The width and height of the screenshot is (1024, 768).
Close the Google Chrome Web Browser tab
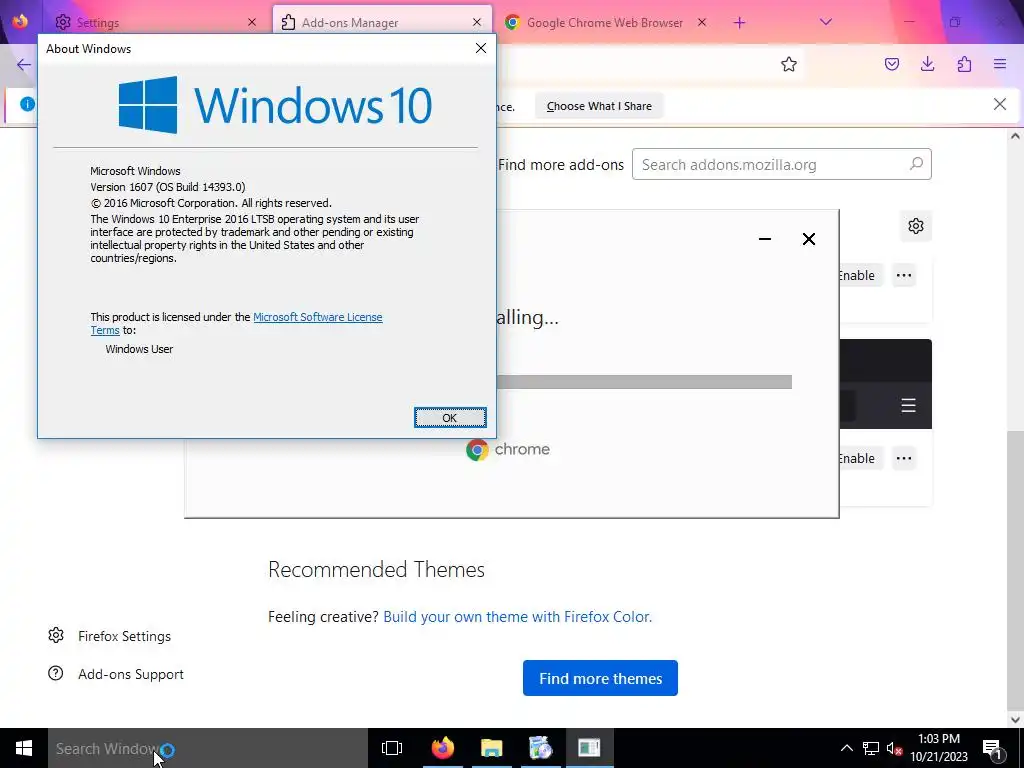coord(702,22)
